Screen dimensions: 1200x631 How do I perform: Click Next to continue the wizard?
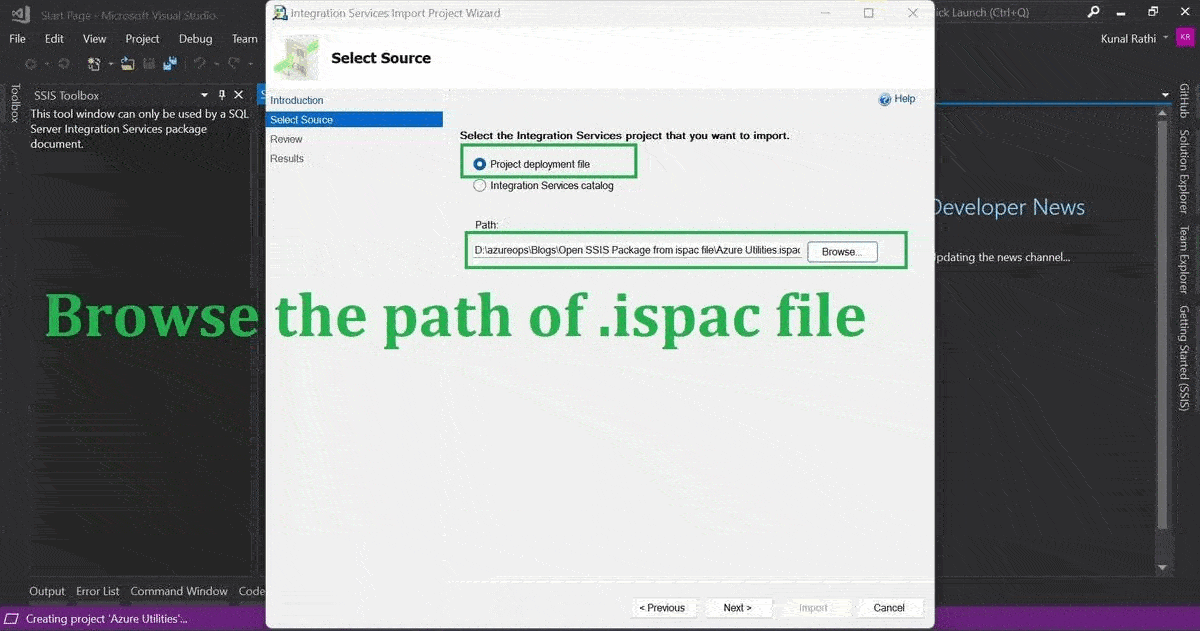[737, 607]
